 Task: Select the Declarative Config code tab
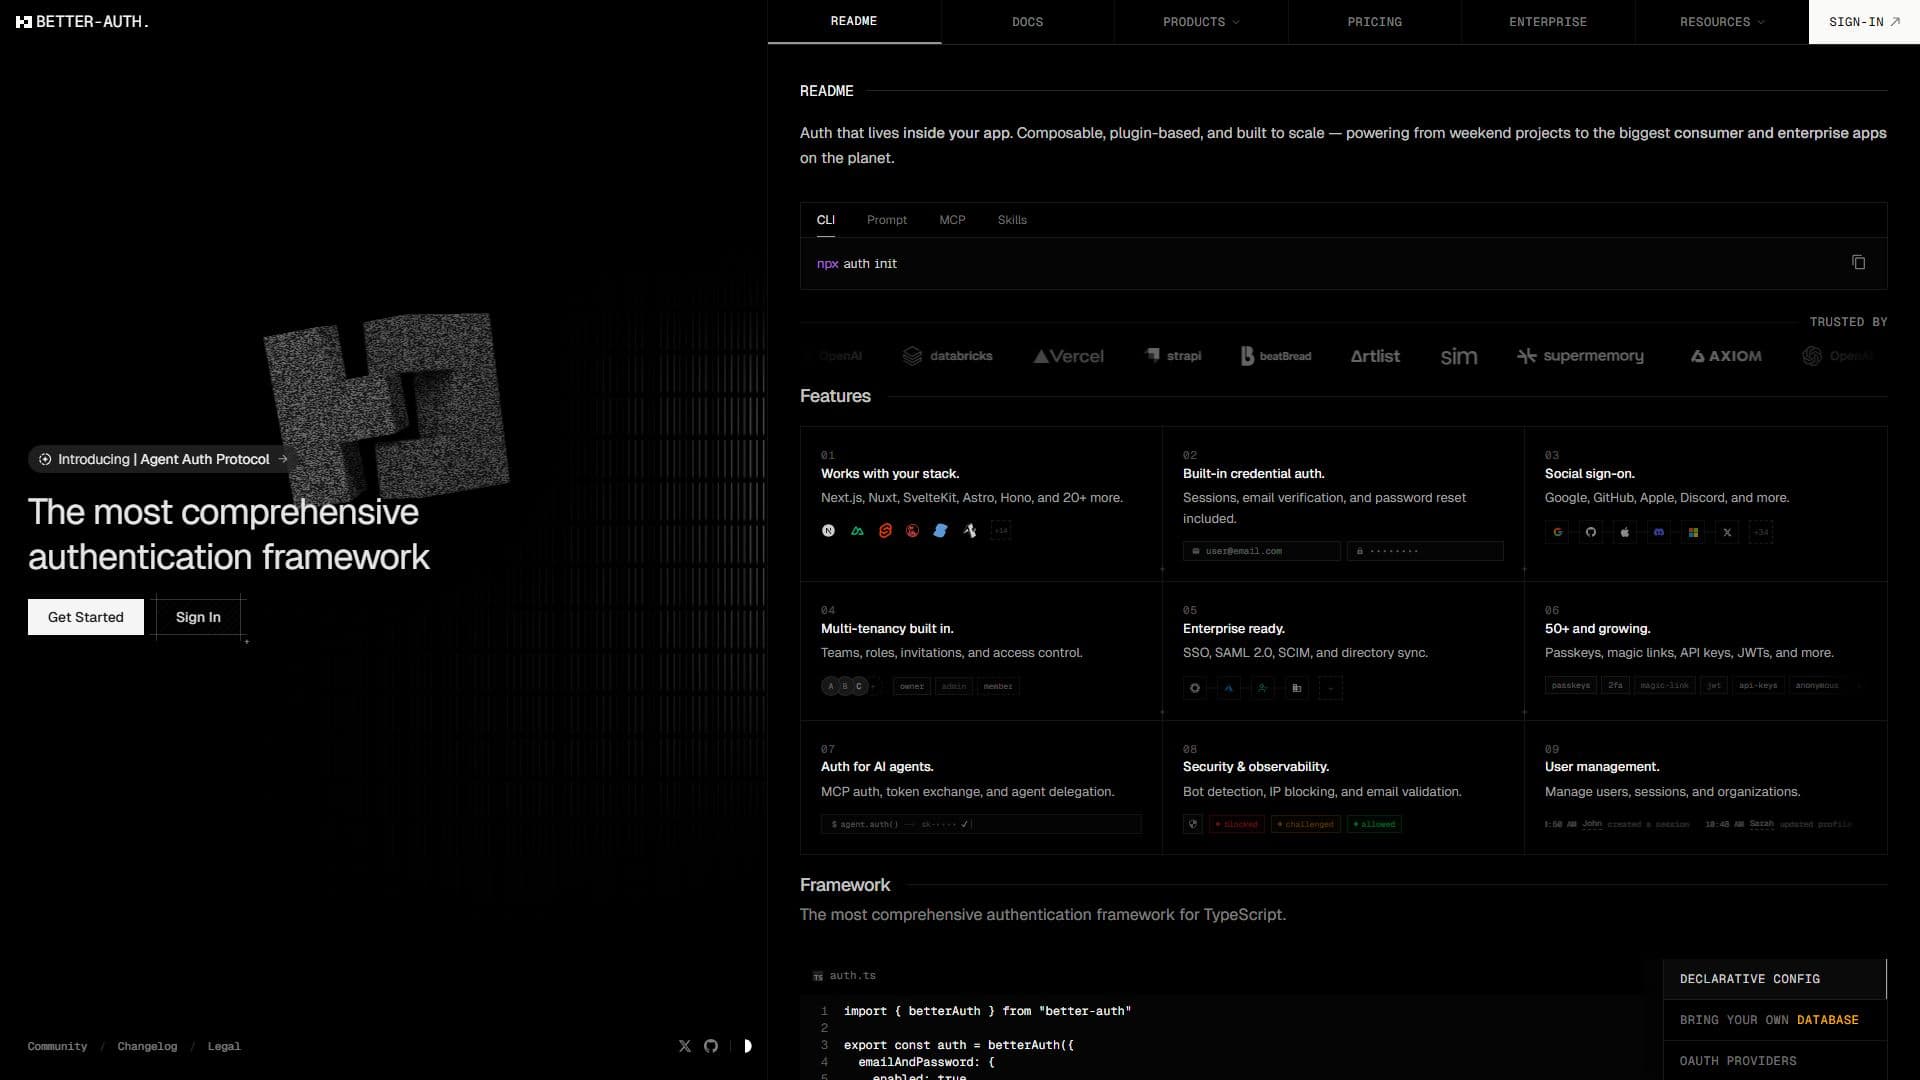[1774, 979]
